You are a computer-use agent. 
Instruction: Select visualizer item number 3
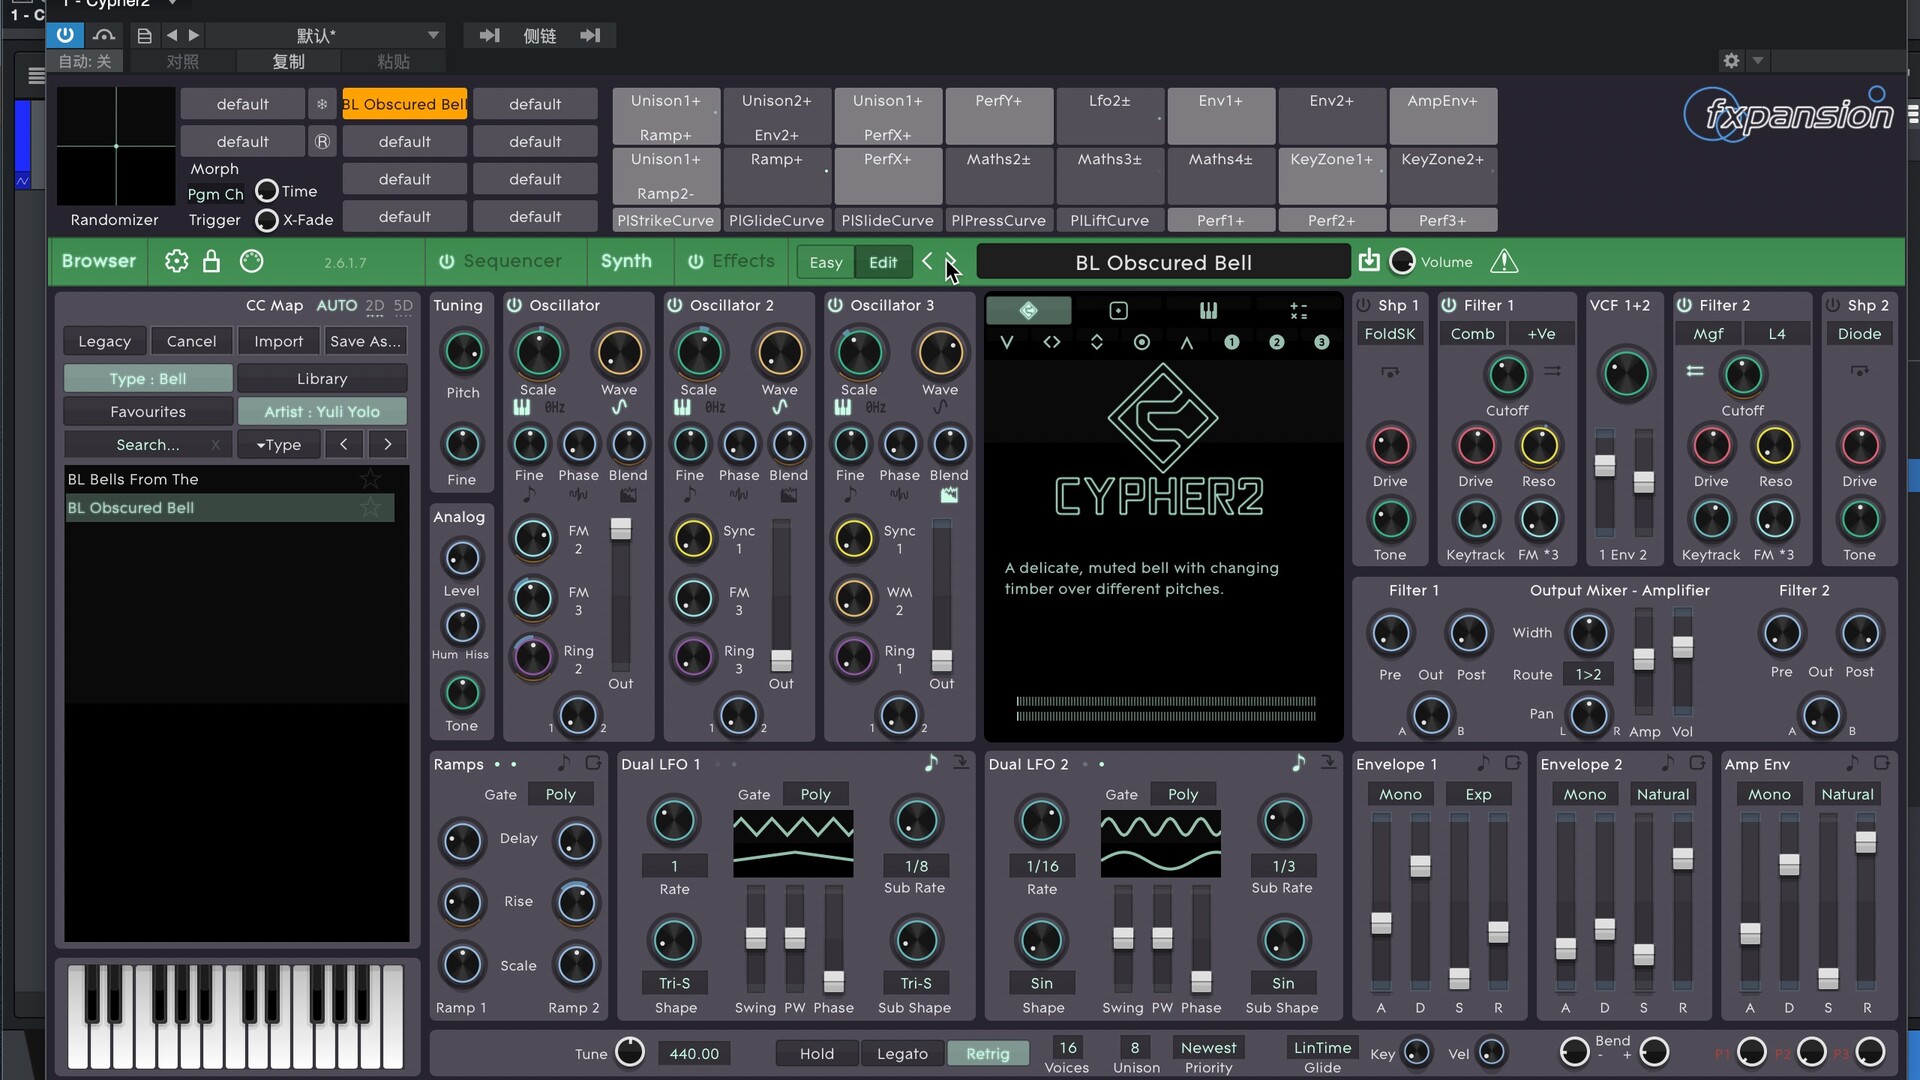tap(1321, 342)
